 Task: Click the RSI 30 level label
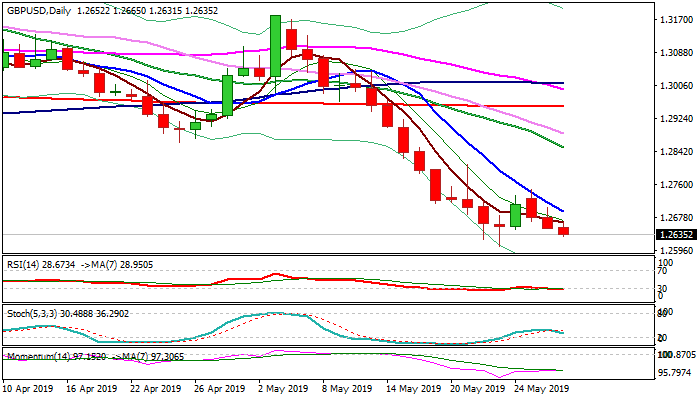point(663,290)
